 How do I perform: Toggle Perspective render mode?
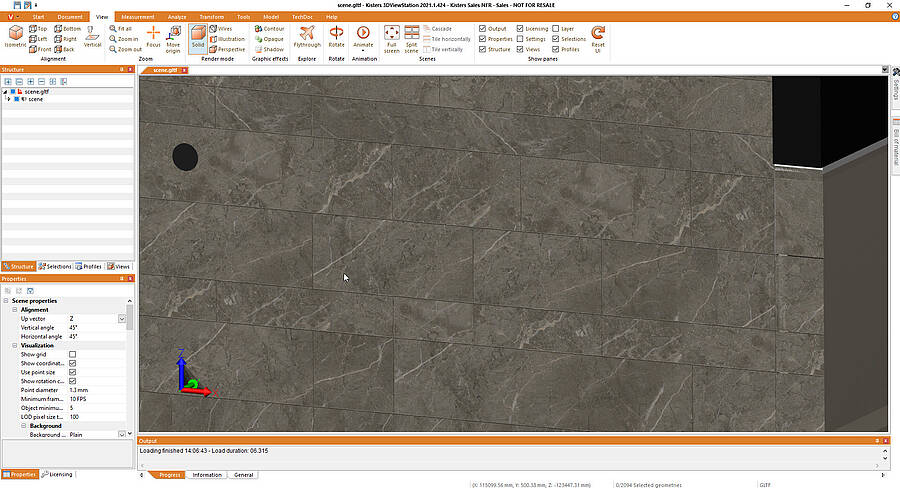coord(227,49)
